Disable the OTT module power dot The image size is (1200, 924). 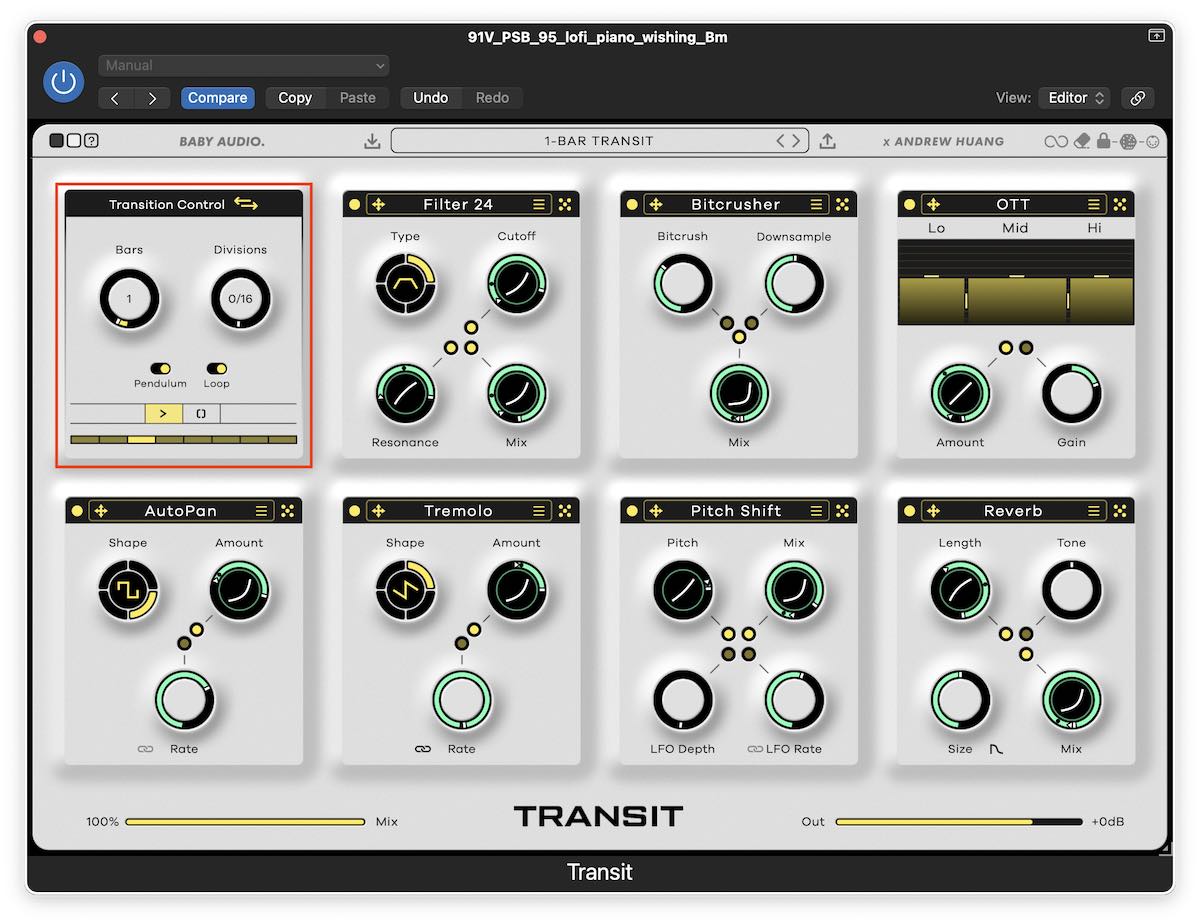point(909,204)
